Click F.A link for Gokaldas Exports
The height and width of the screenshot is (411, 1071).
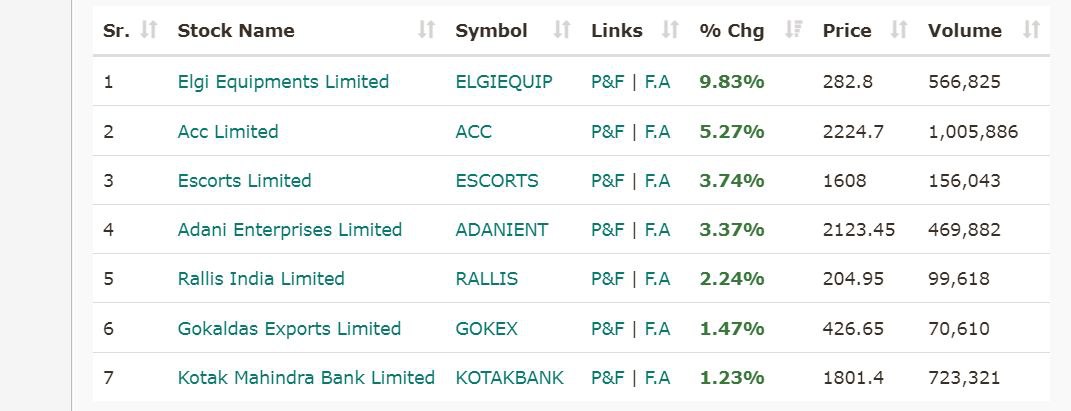[657, 329]
